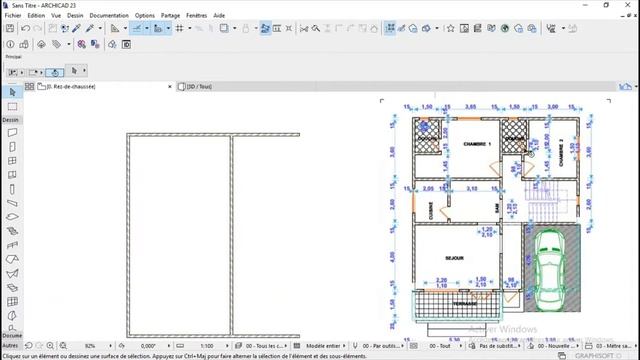Click the tag icon in second toolbar row
The height and width of the screenshot is (360, 640).
click(56, 44)
